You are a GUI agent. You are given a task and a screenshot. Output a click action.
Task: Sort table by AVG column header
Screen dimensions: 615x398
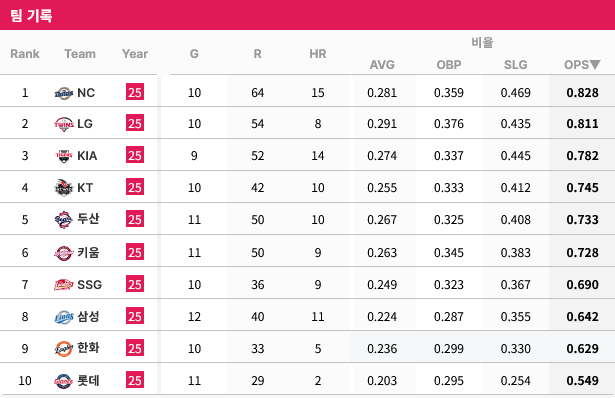pyautogui.click(x=382, y=65)
